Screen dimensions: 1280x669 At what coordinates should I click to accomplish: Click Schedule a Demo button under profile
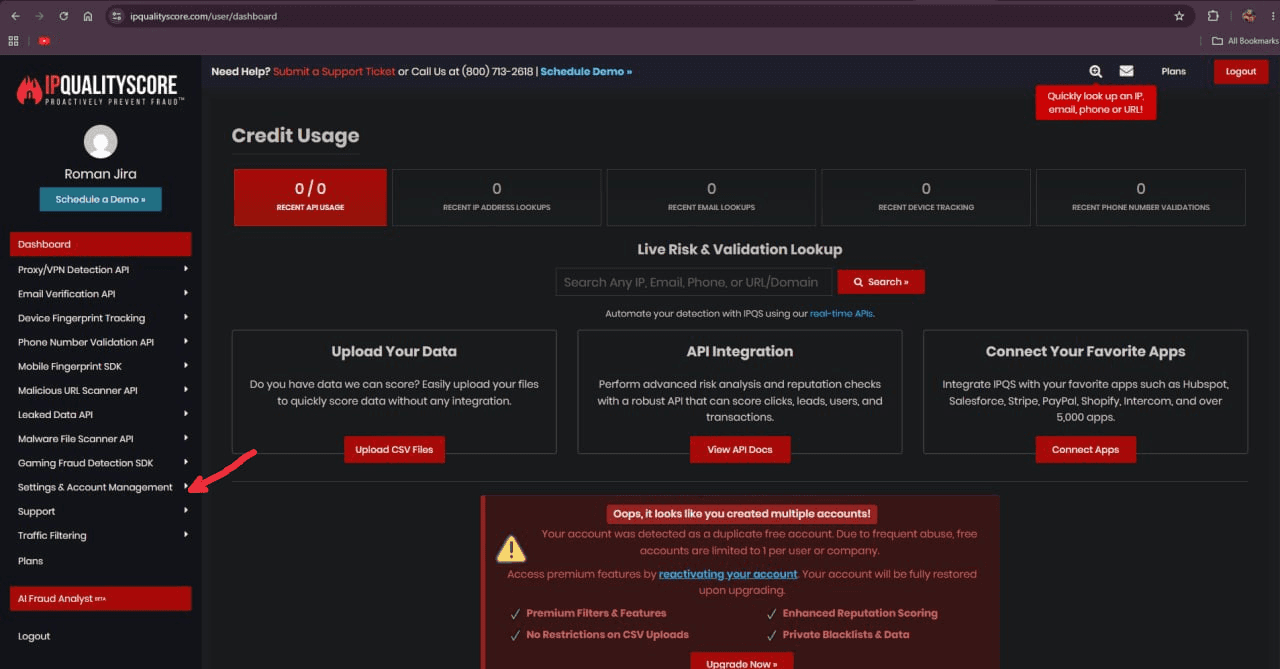(100, 199)
